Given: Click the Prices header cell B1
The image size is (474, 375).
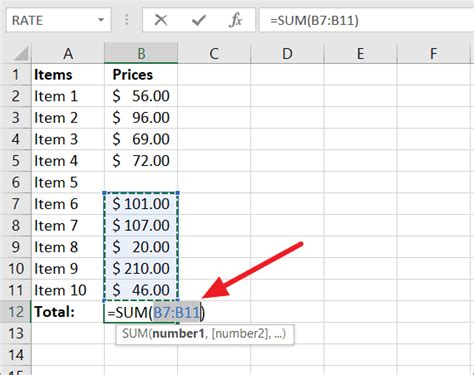Looking at the screenshot, I should [x=141, y=74].
